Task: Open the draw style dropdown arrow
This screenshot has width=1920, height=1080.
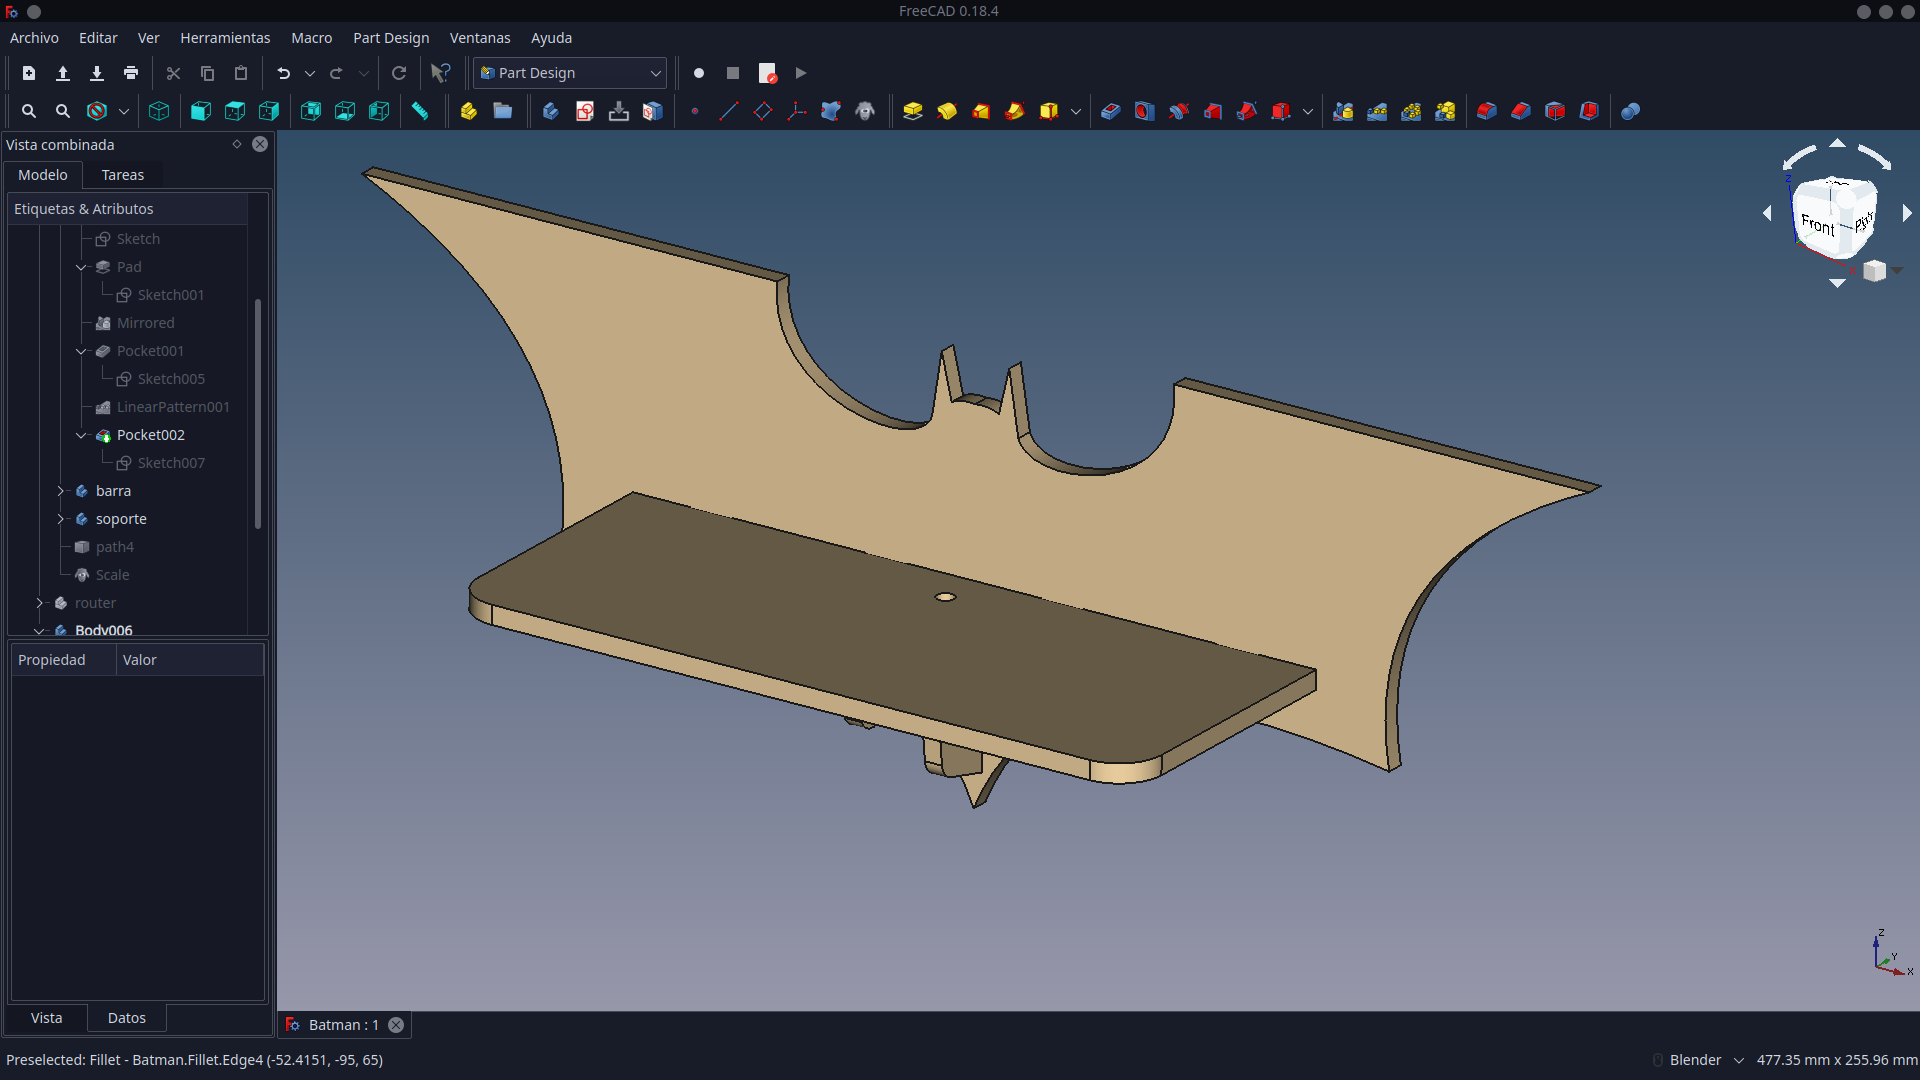Action: tap(124, 112)
